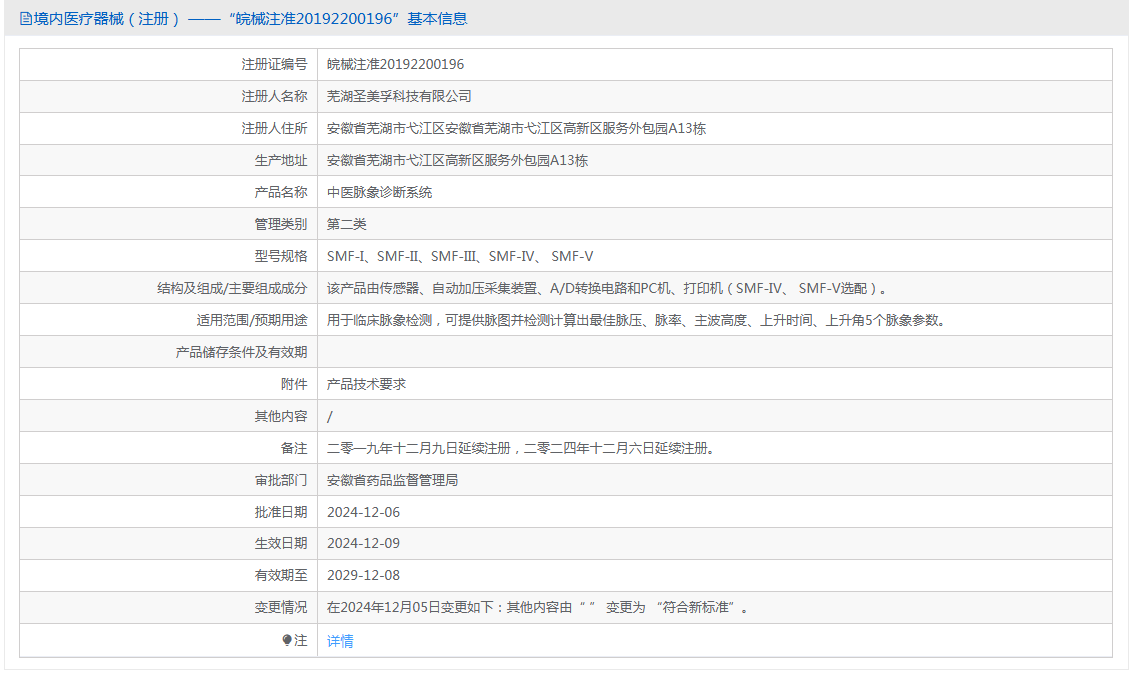Open the 详情 link
Image resolution: width=1142 pixels, height=680 pixels.
point(340,641)
